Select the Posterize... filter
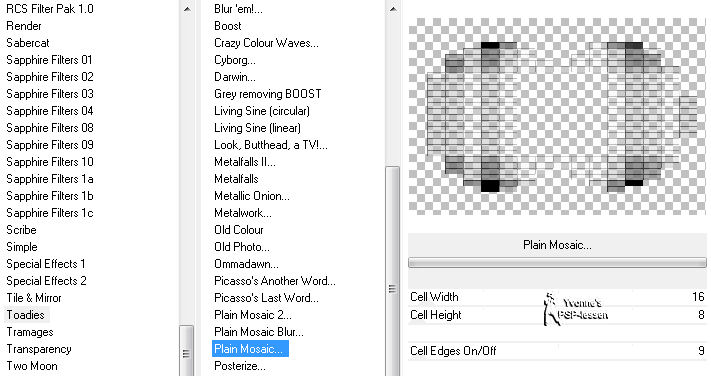 coord(240,366)
